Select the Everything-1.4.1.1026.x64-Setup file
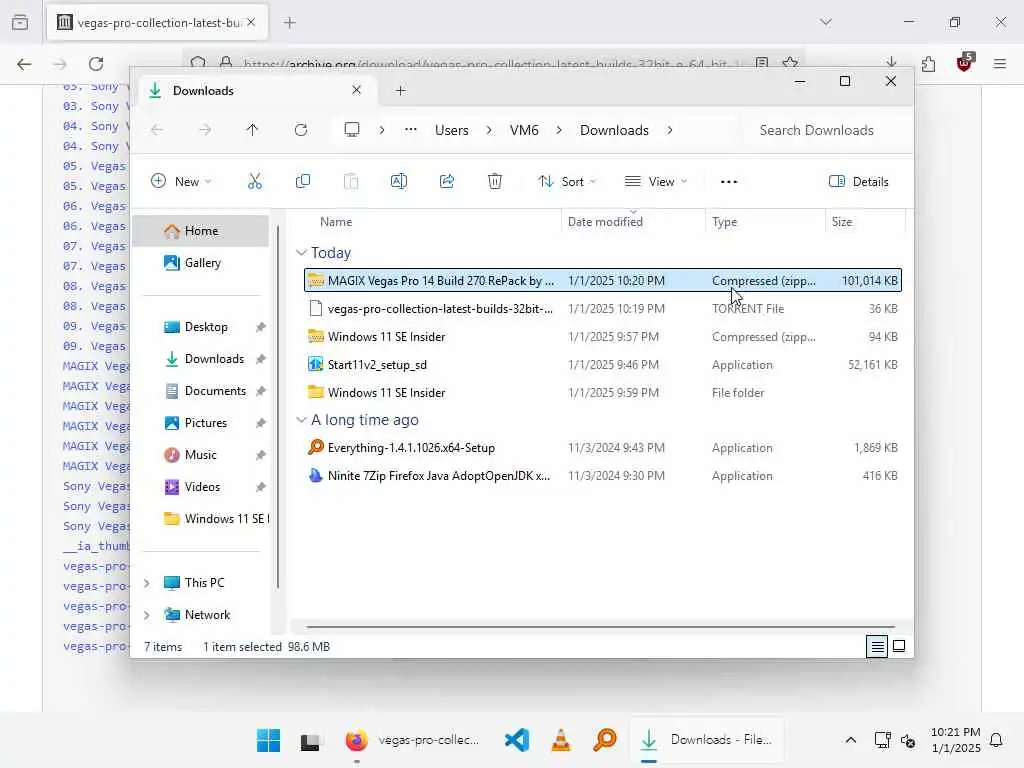This screenshot has width=1024, height=768. [x=603, y=447]
